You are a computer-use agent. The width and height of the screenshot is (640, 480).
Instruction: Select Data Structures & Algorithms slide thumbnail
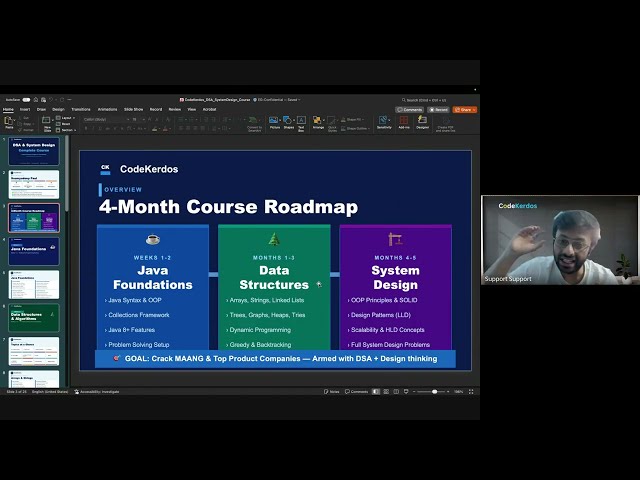[x=34, y=318]
